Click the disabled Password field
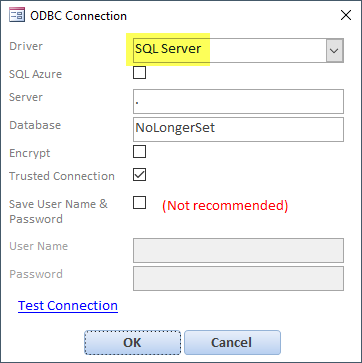362x363 pixels. coord(238,278)
